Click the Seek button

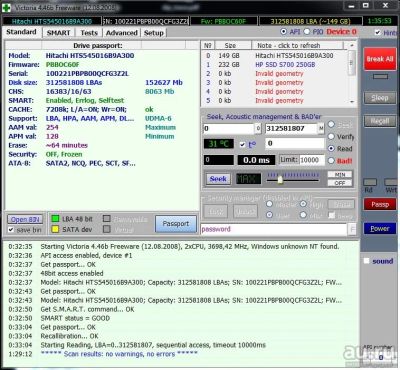pyautogui.click(x=218, y=179)
